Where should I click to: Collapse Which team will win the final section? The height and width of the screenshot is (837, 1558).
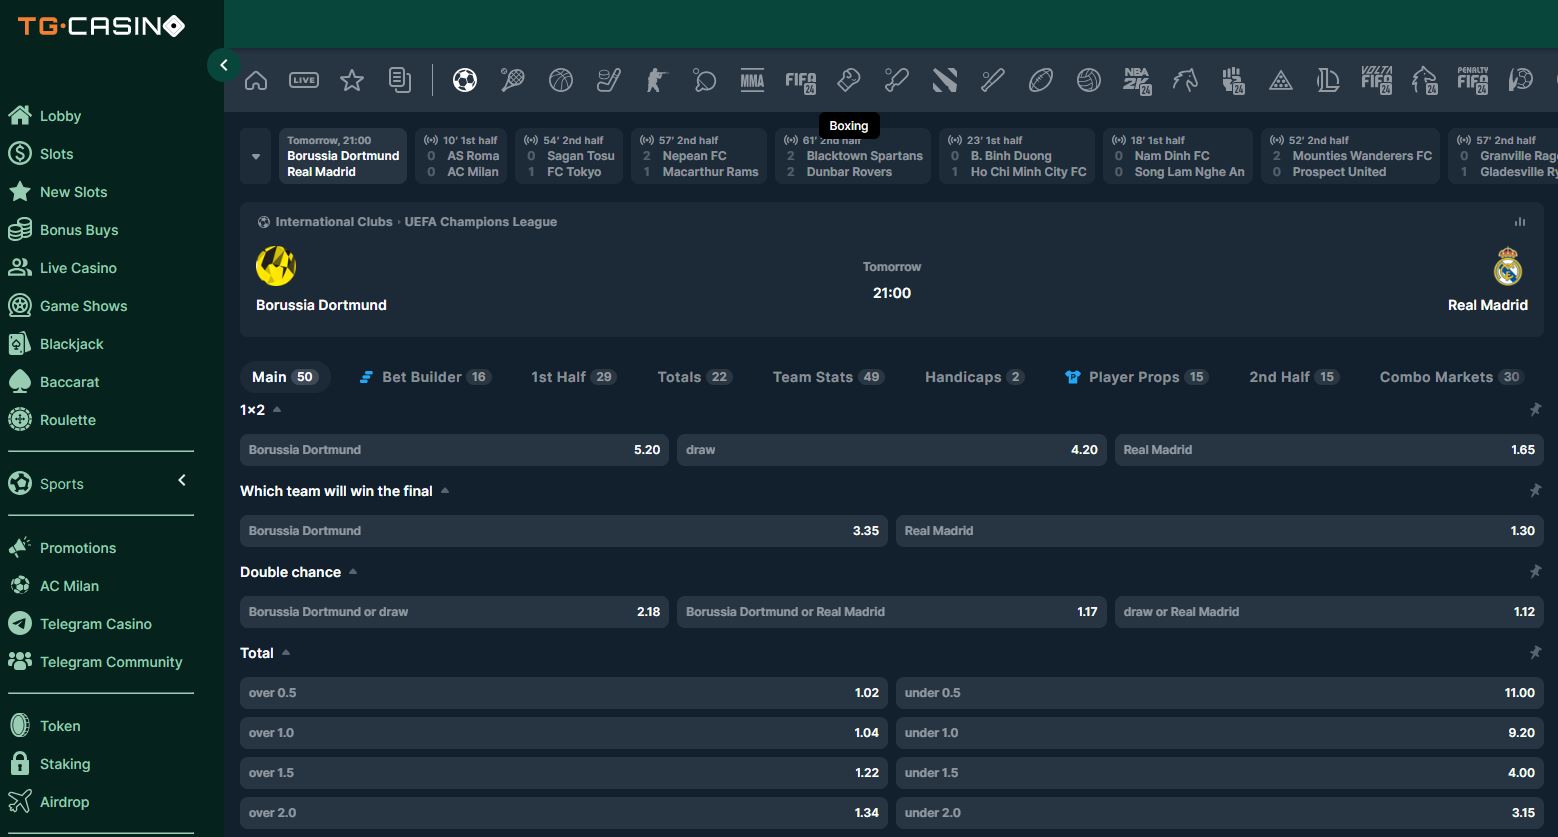click(445, 491)
